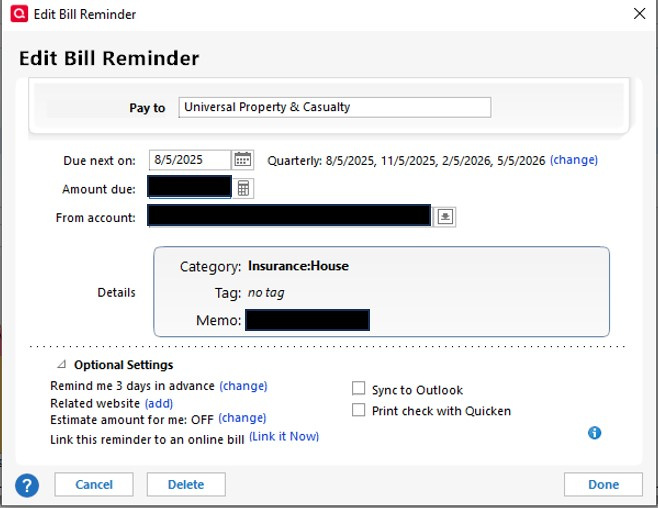Check Print check with Quicken
658x508 pixels.
pos(358,409)
